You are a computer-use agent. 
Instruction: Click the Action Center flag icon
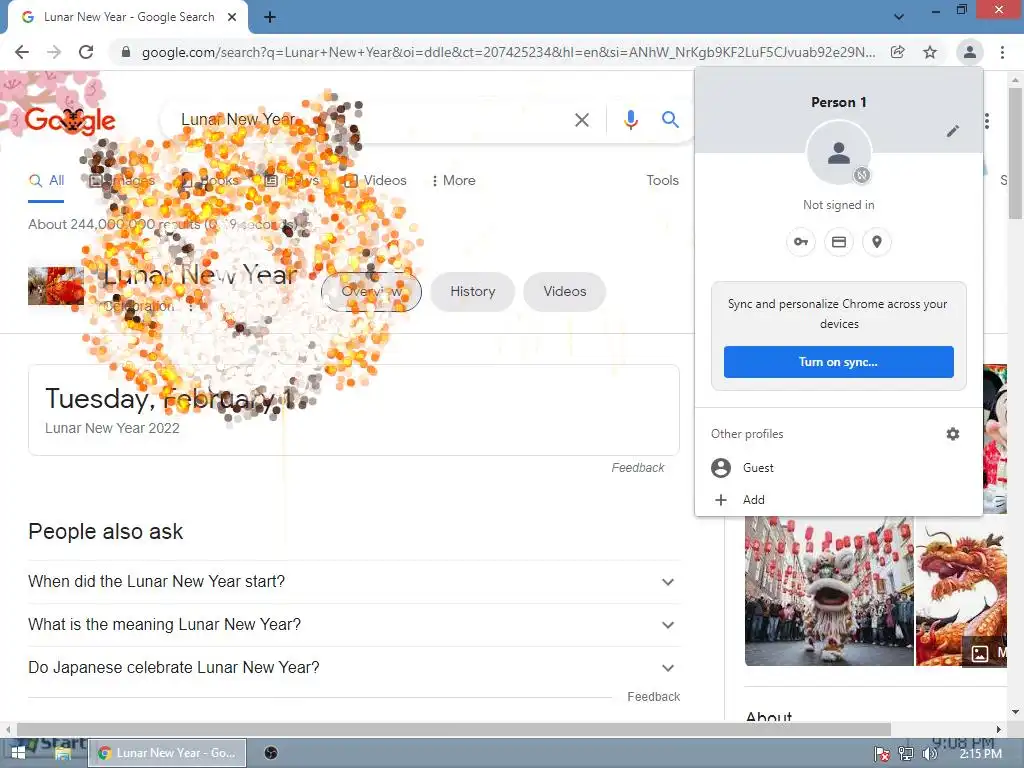pyautogui.click(x=882, y=754)
